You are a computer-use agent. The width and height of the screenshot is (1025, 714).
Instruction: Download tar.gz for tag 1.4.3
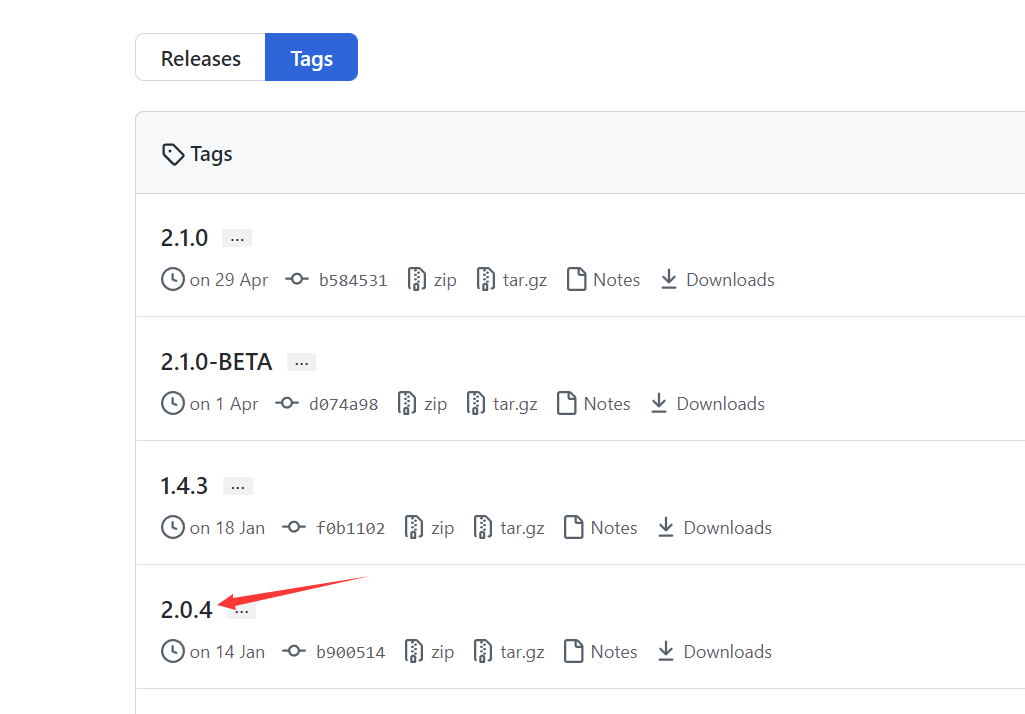522,529
